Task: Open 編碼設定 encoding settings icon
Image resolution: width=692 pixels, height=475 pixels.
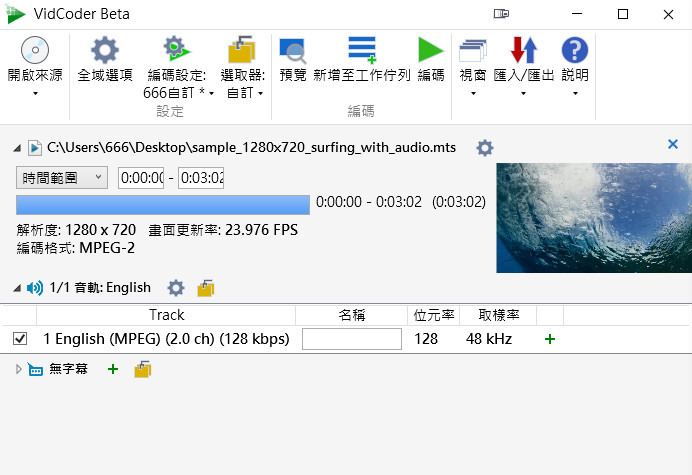Action: click(x=176, y=49)
